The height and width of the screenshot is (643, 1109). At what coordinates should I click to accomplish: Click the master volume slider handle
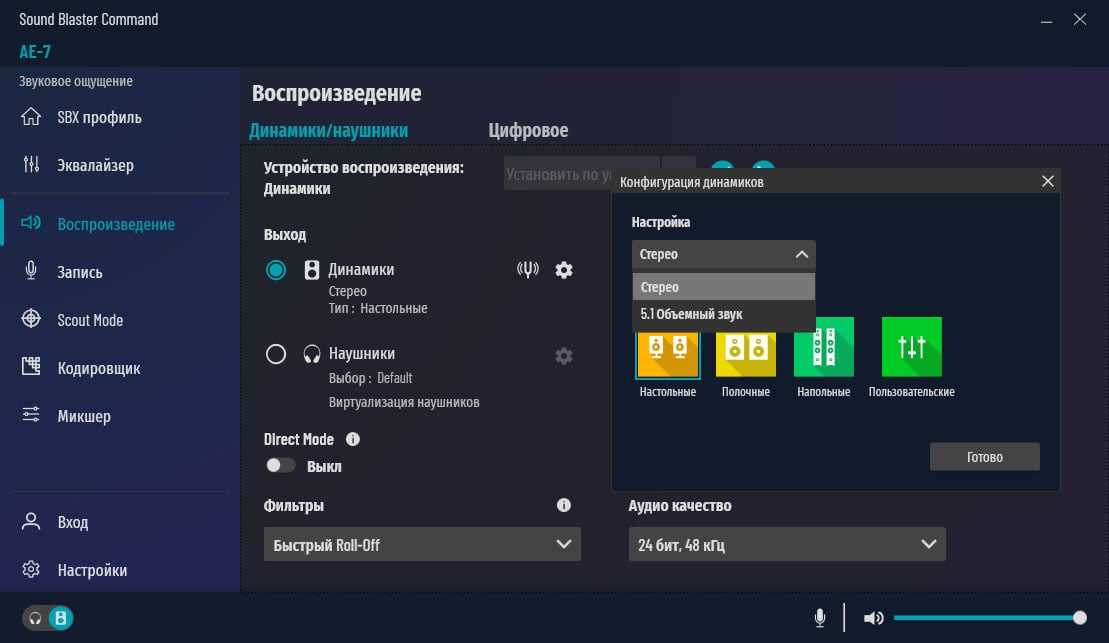point(1080,618)
